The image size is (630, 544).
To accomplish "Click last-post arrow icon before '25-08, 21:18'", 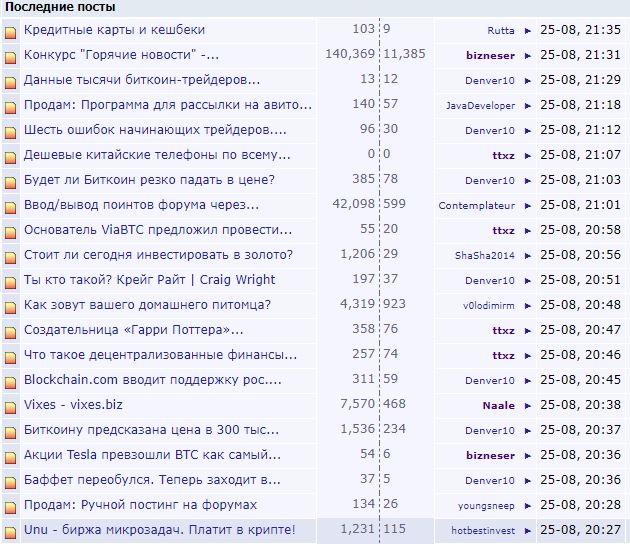I will tap(528, 106).
